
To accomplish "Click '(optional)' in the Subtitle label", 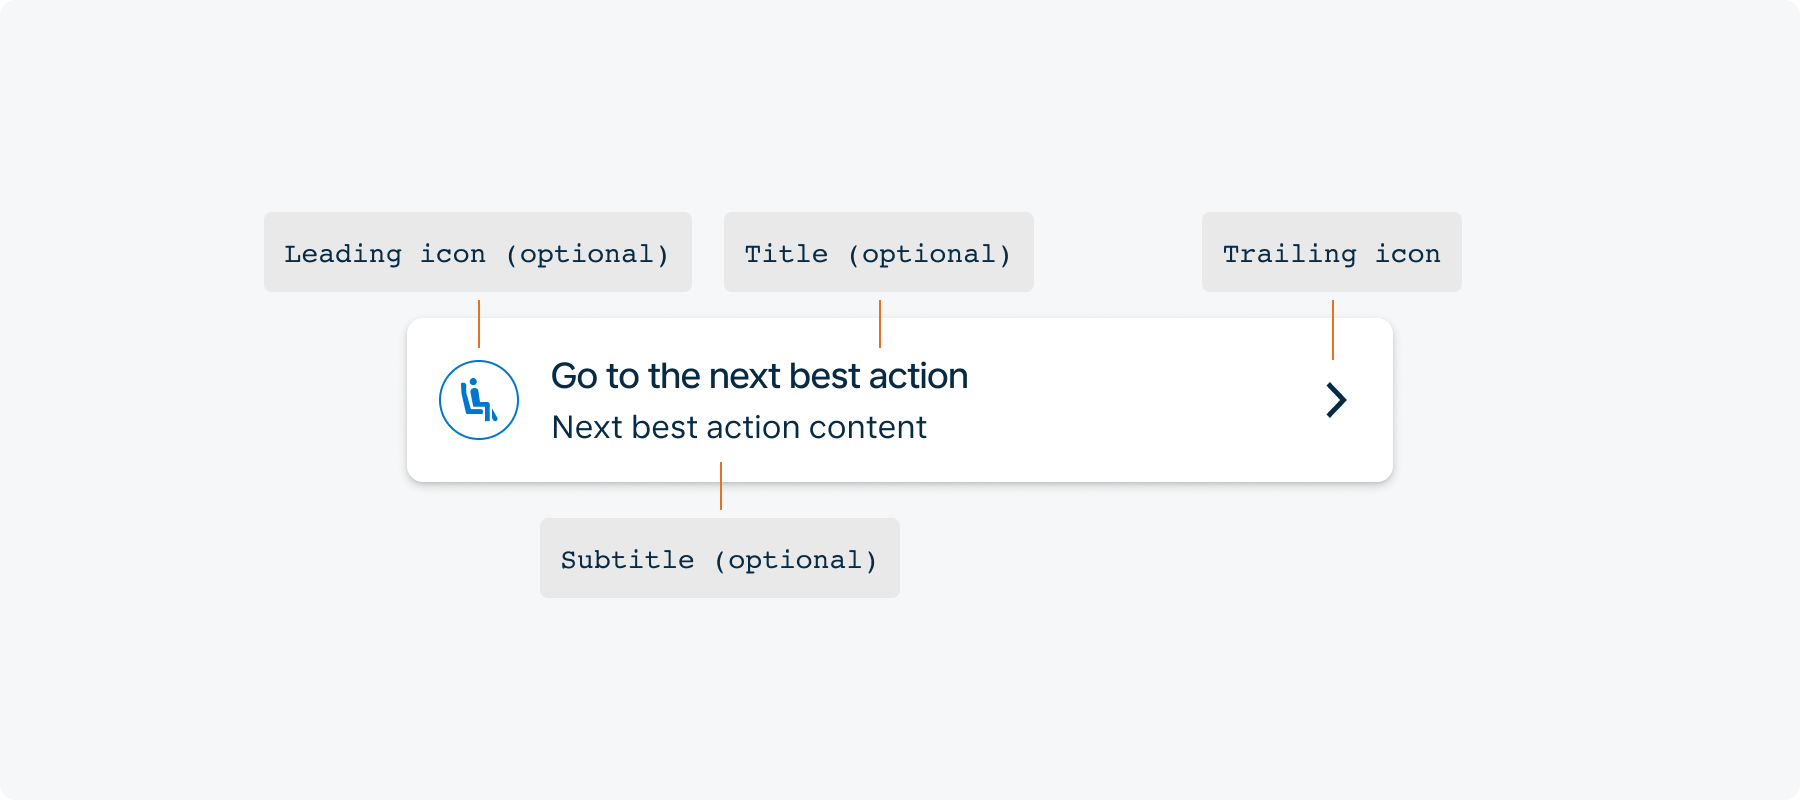I will click(795, 560).
